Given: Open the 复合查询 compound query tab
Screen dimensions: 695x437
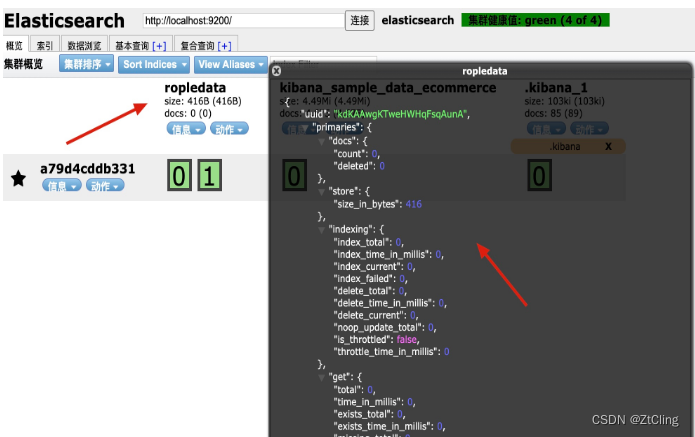Looking at the screenshot, I should coord(197,45).
